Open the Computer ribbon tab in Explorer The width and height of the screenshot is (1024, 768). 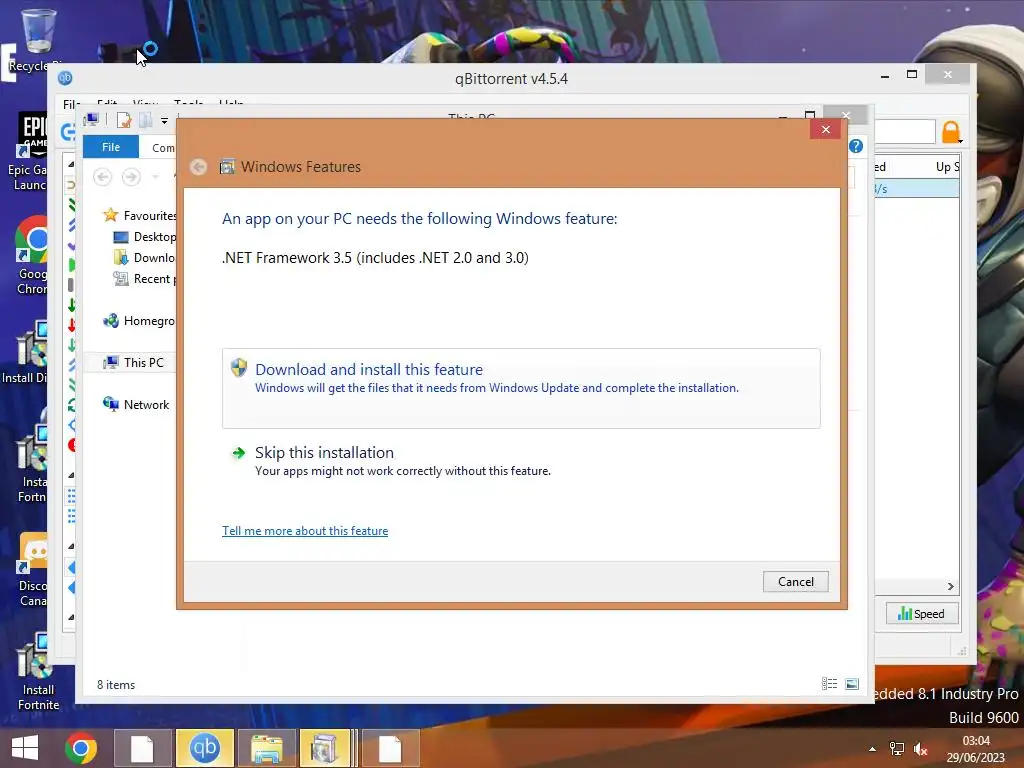coord(163,148)
